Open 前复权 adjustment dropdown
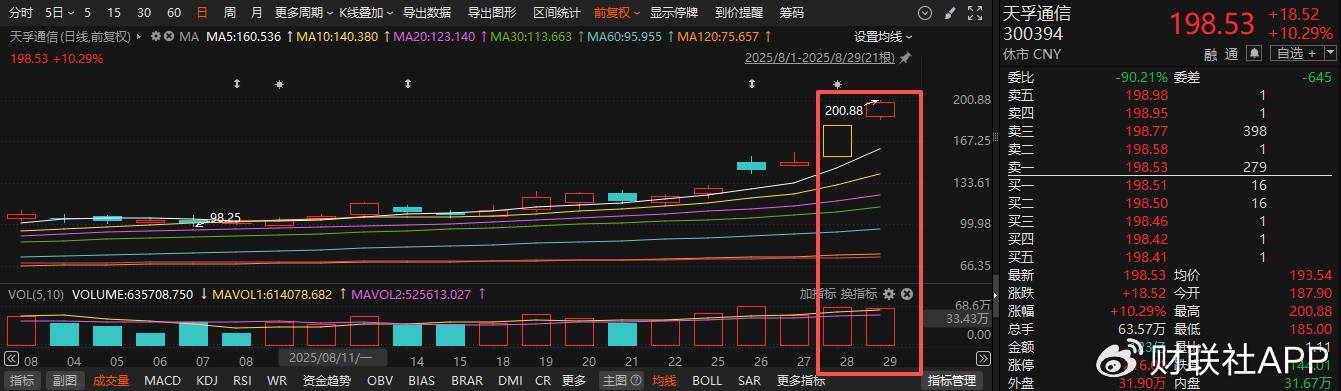The height and width of the screenshot is (391, 1341). (x=617, y=13)
